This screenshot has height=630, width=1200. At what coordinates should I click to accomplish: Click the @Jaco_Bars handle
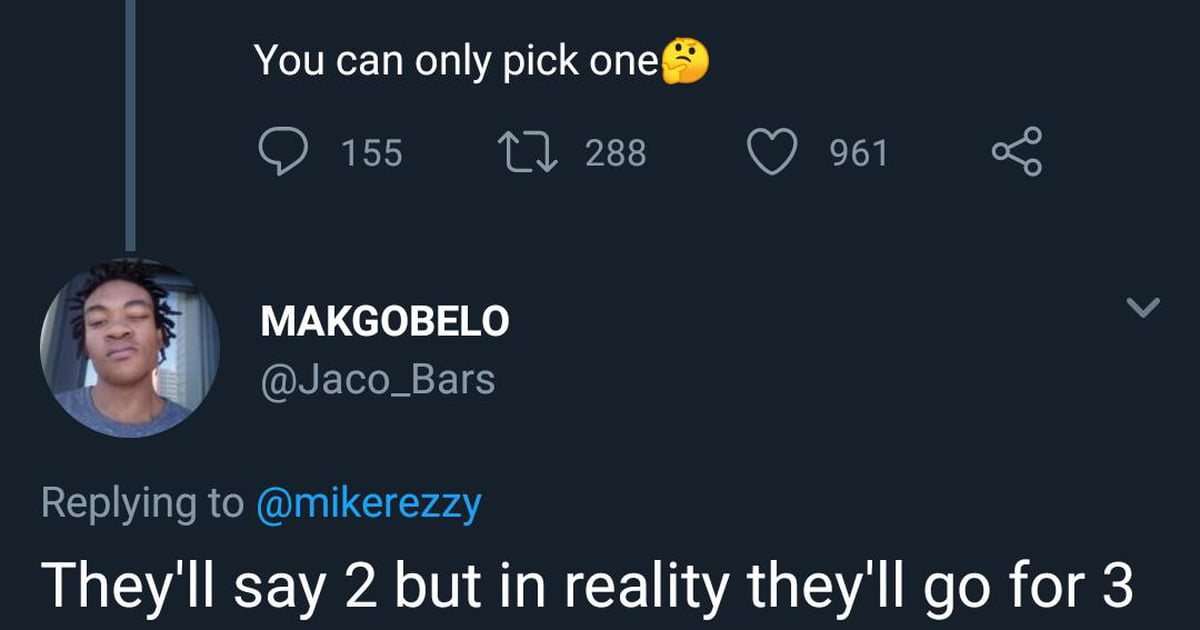click(377, 380)
